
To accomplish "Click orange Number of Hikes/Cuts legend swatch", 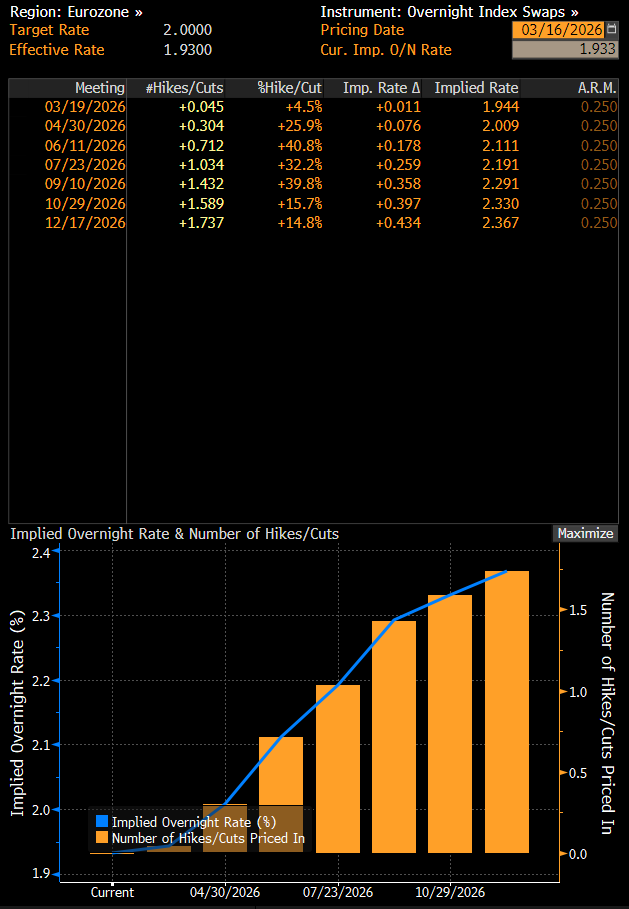I will point(102,838).
